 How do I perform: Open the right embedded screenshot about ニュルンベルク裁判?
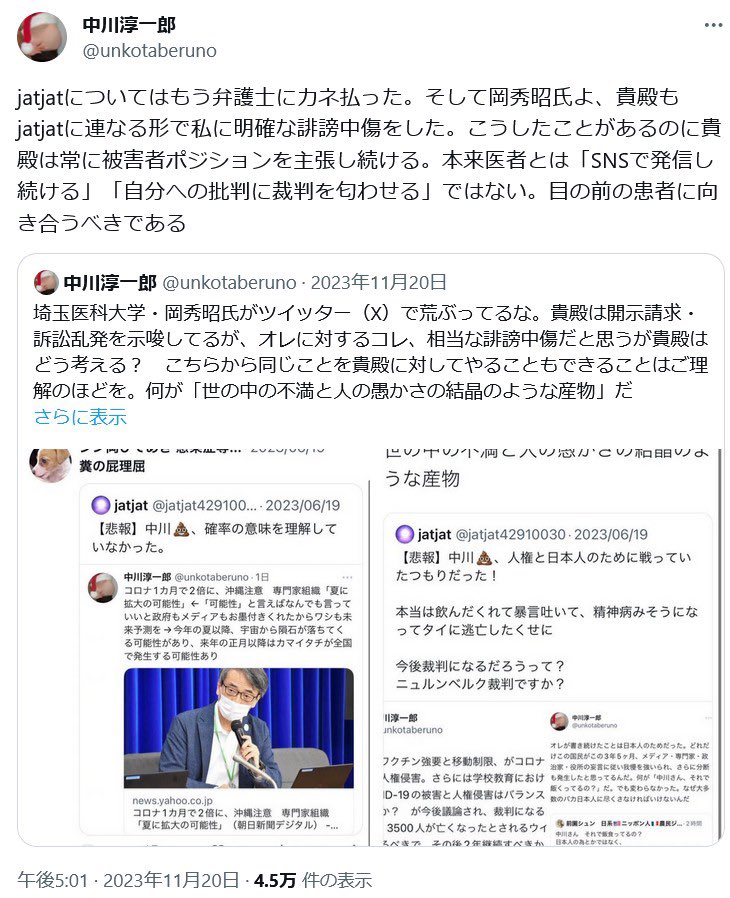point(547,647)
